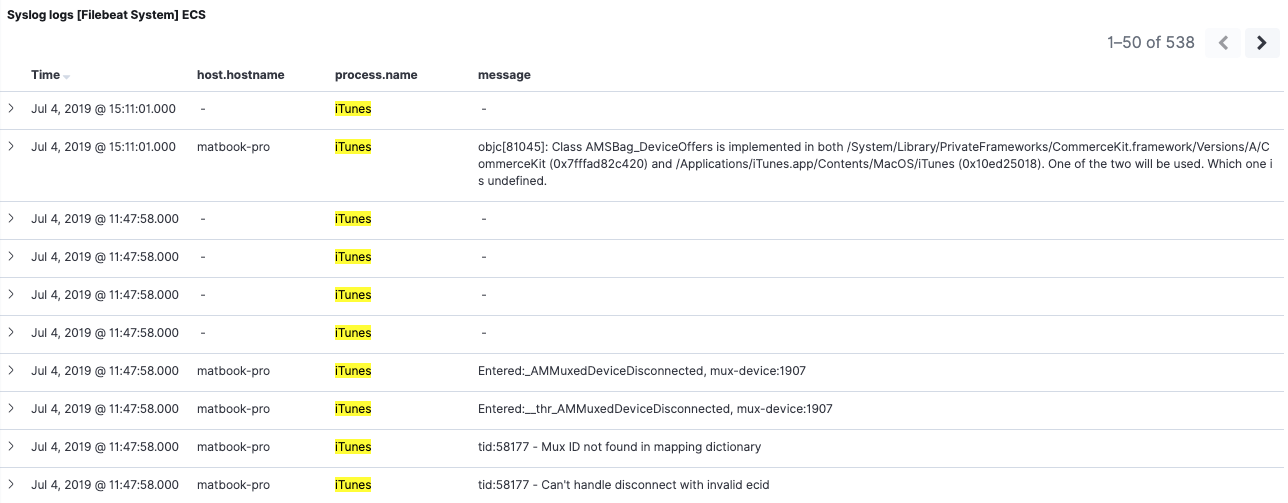Expand the 15:11:01 row with empty hostname

(x=11, y=108)
